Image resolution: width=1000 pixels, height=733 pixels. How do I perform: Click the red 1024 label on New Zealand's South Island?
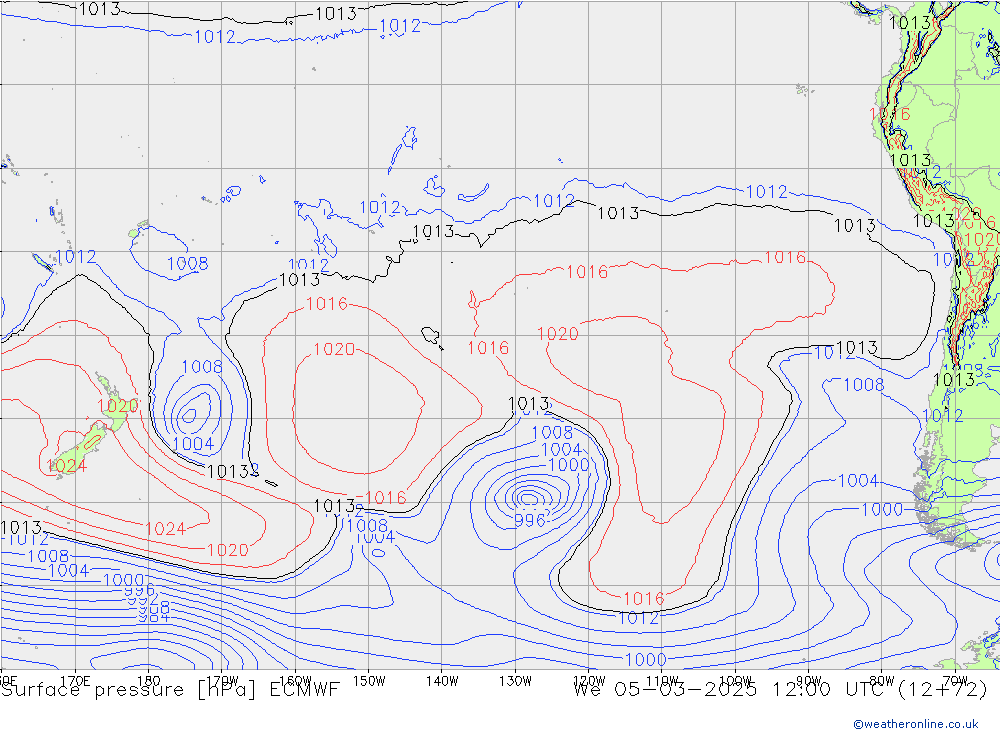pos(67,466)
